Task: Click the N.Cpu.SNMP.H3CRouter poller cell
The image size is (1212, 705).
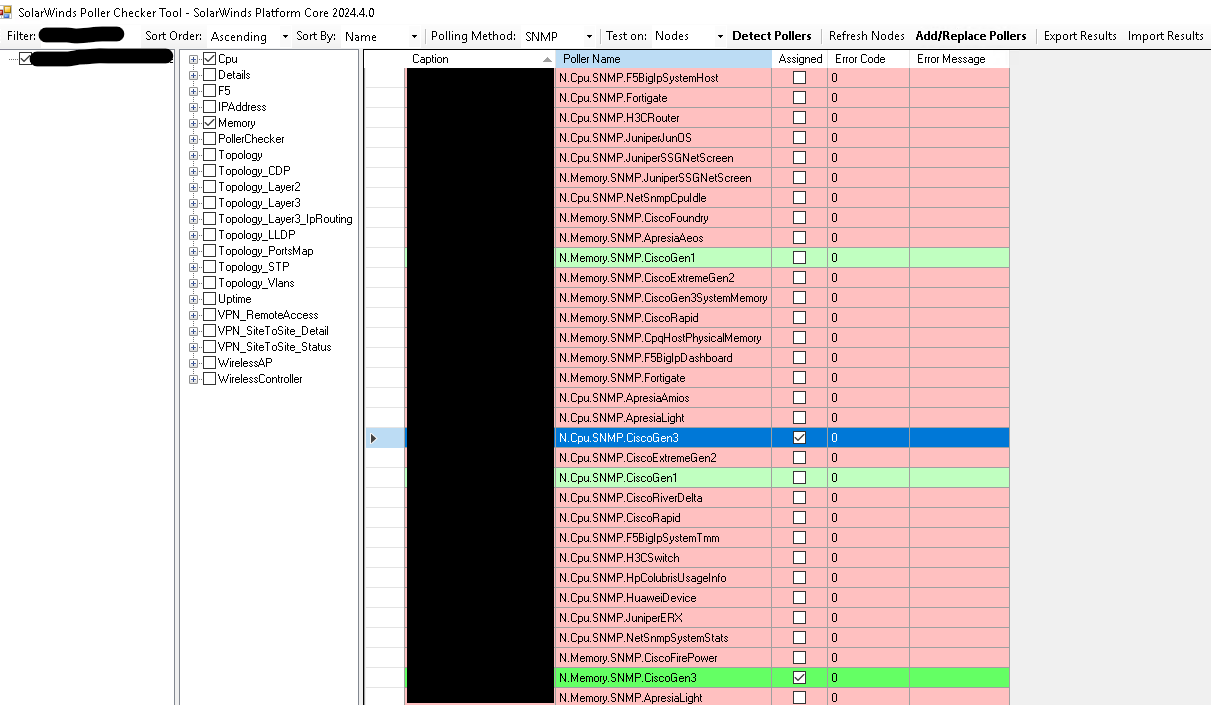Action: click(663, 118)
